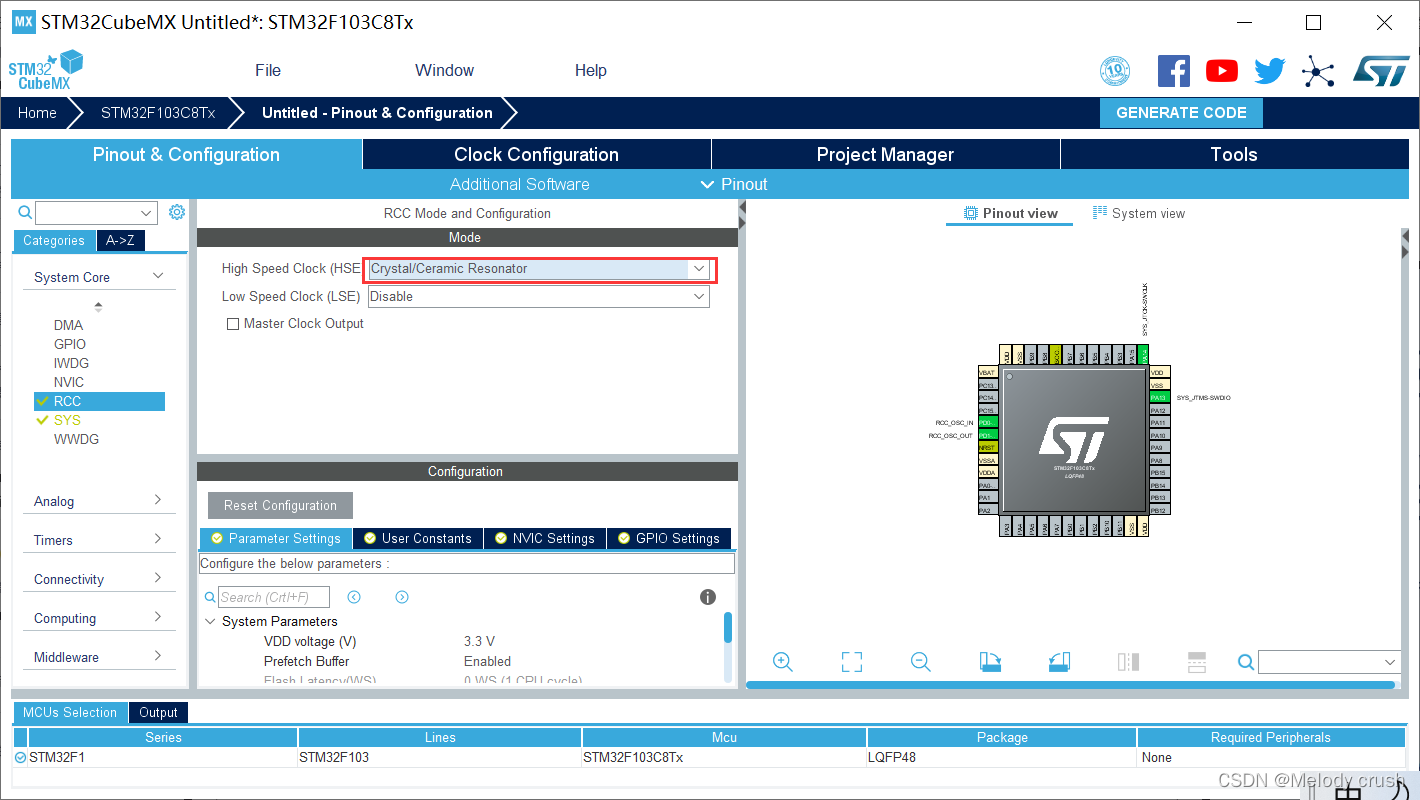Viewport: 1420px width, 800px height.
Task: Toggle the horizontal split view icon
Action: click(1197, 662)
